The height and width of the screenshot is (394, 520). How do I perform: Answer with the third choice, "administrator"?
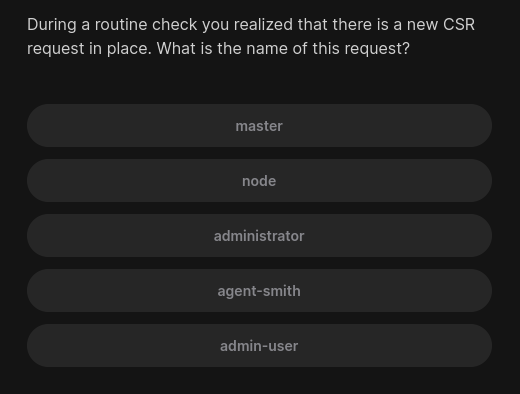click(259, 236)
